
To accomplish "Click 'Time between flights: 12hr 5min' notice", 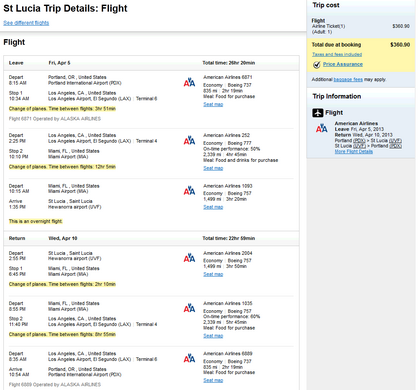I will [x=82, y=167].
